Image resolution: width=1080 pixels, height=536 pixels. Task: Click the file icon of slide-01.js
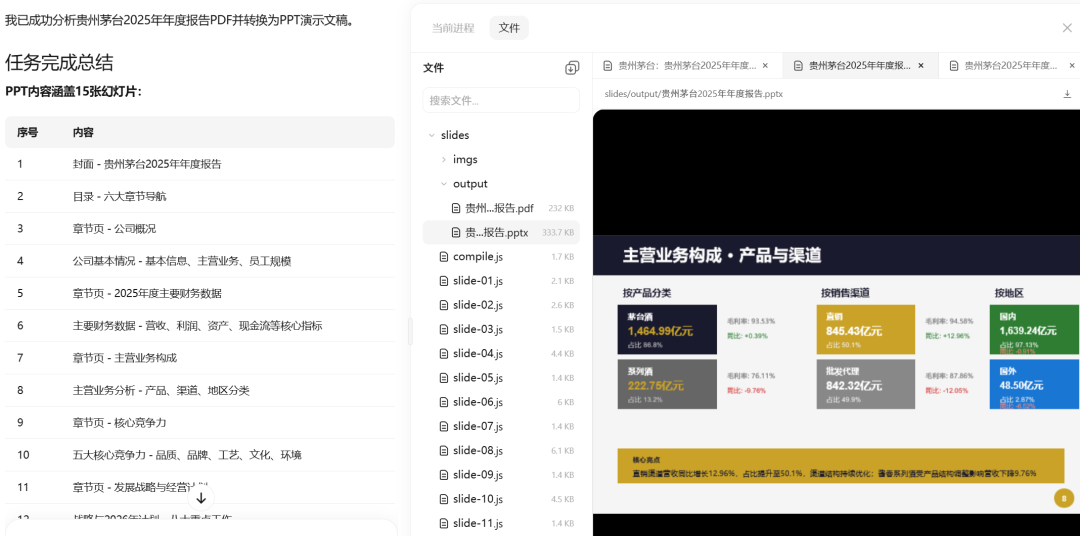(444, 281)
